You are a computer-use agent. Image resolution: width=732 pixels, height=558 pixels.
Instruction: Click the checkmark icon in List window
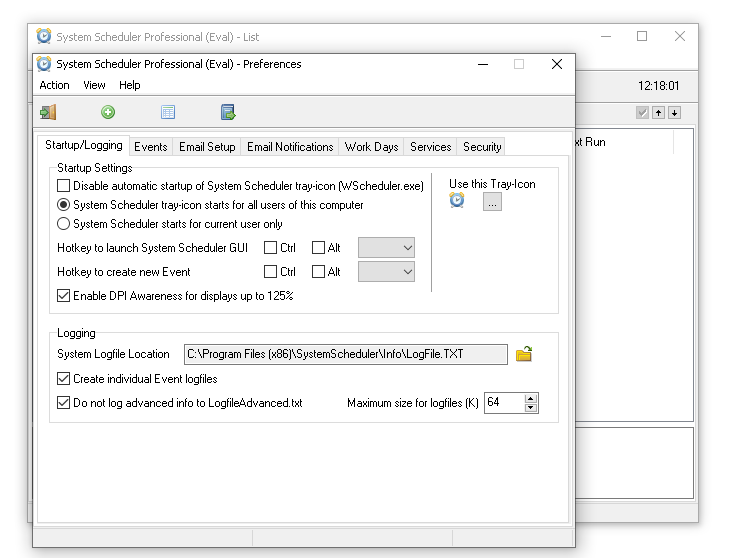pyautogui.click(x=642, y=113)
